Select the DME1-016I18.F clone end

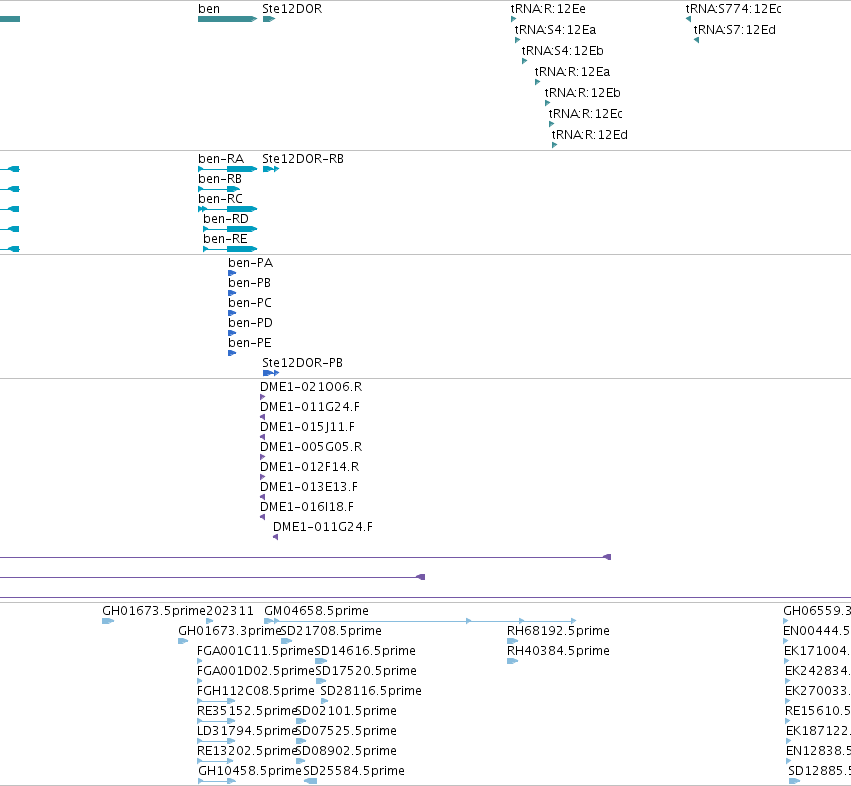(263, 517)
